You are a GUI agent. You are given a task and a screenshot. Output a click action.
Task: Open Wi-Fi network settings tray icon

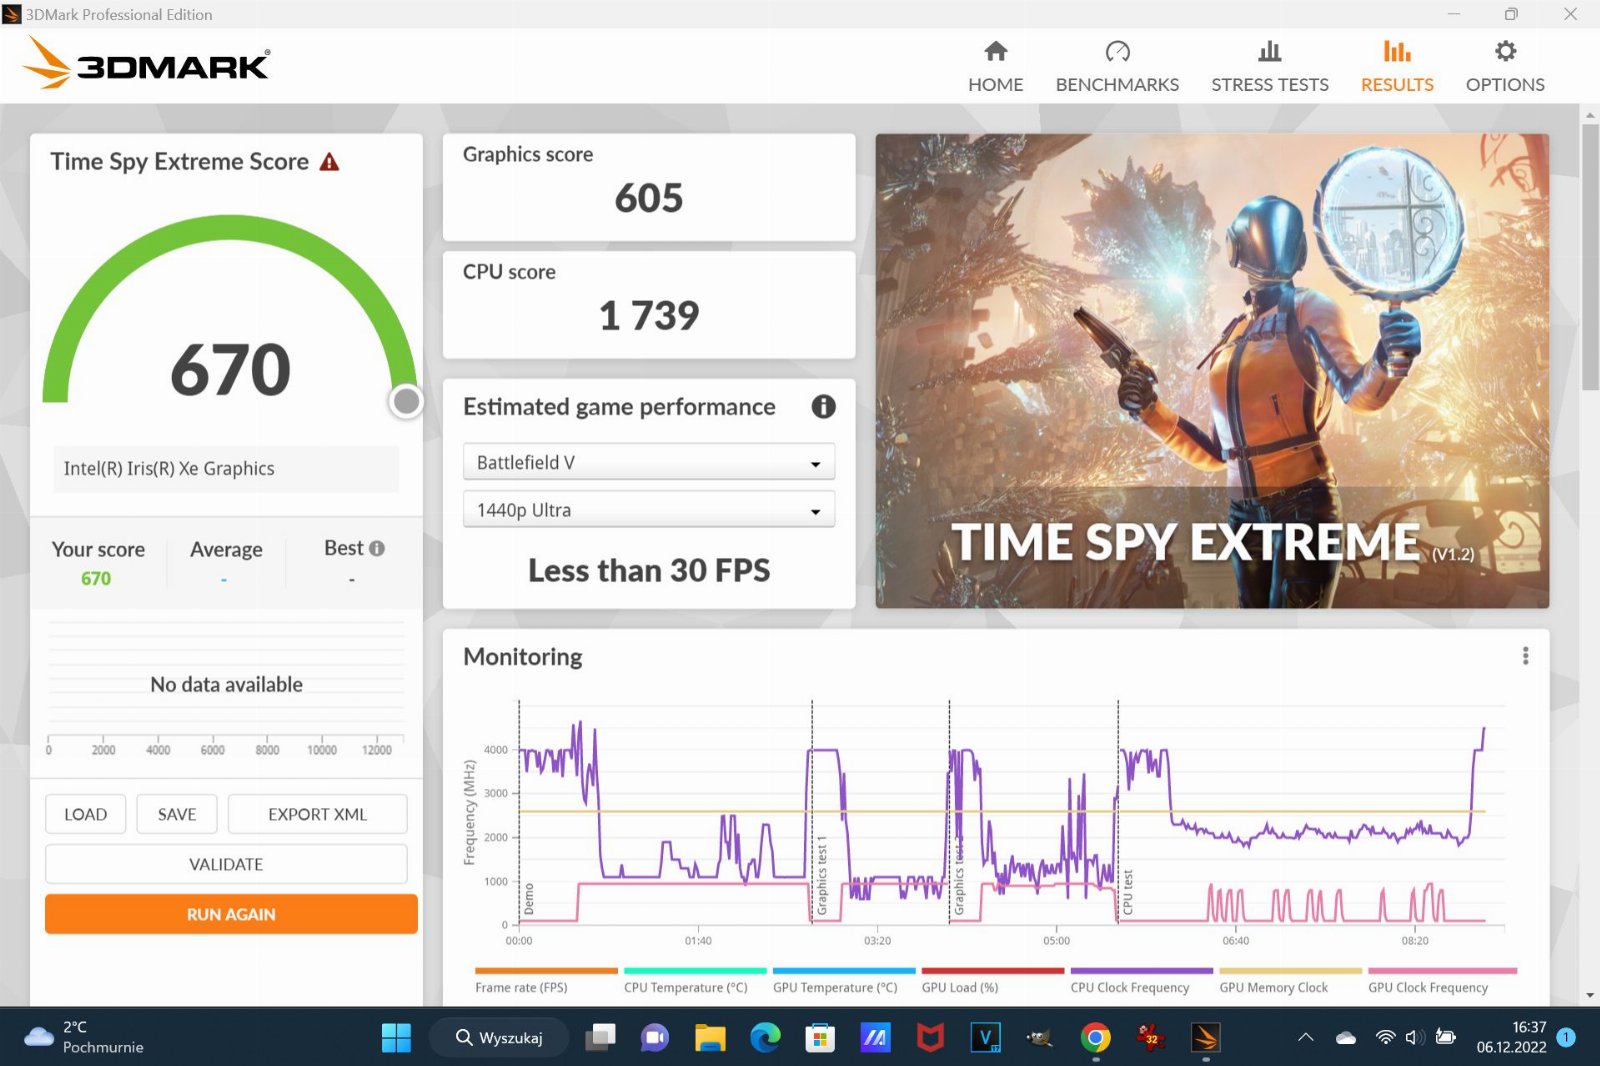click(x=1385, y=1037)
